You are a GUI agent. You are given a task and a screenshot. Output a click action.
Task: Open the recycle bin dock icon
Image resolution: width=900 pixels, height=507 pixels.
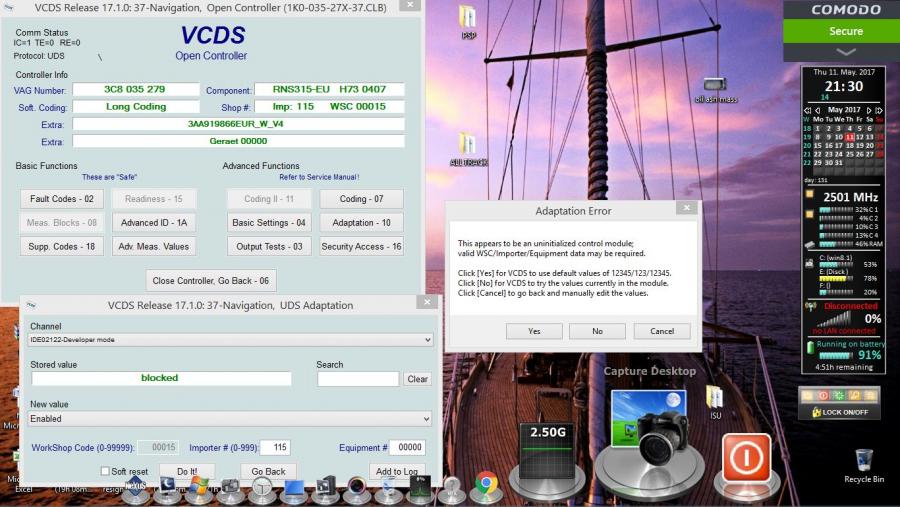tap(389, 489)
